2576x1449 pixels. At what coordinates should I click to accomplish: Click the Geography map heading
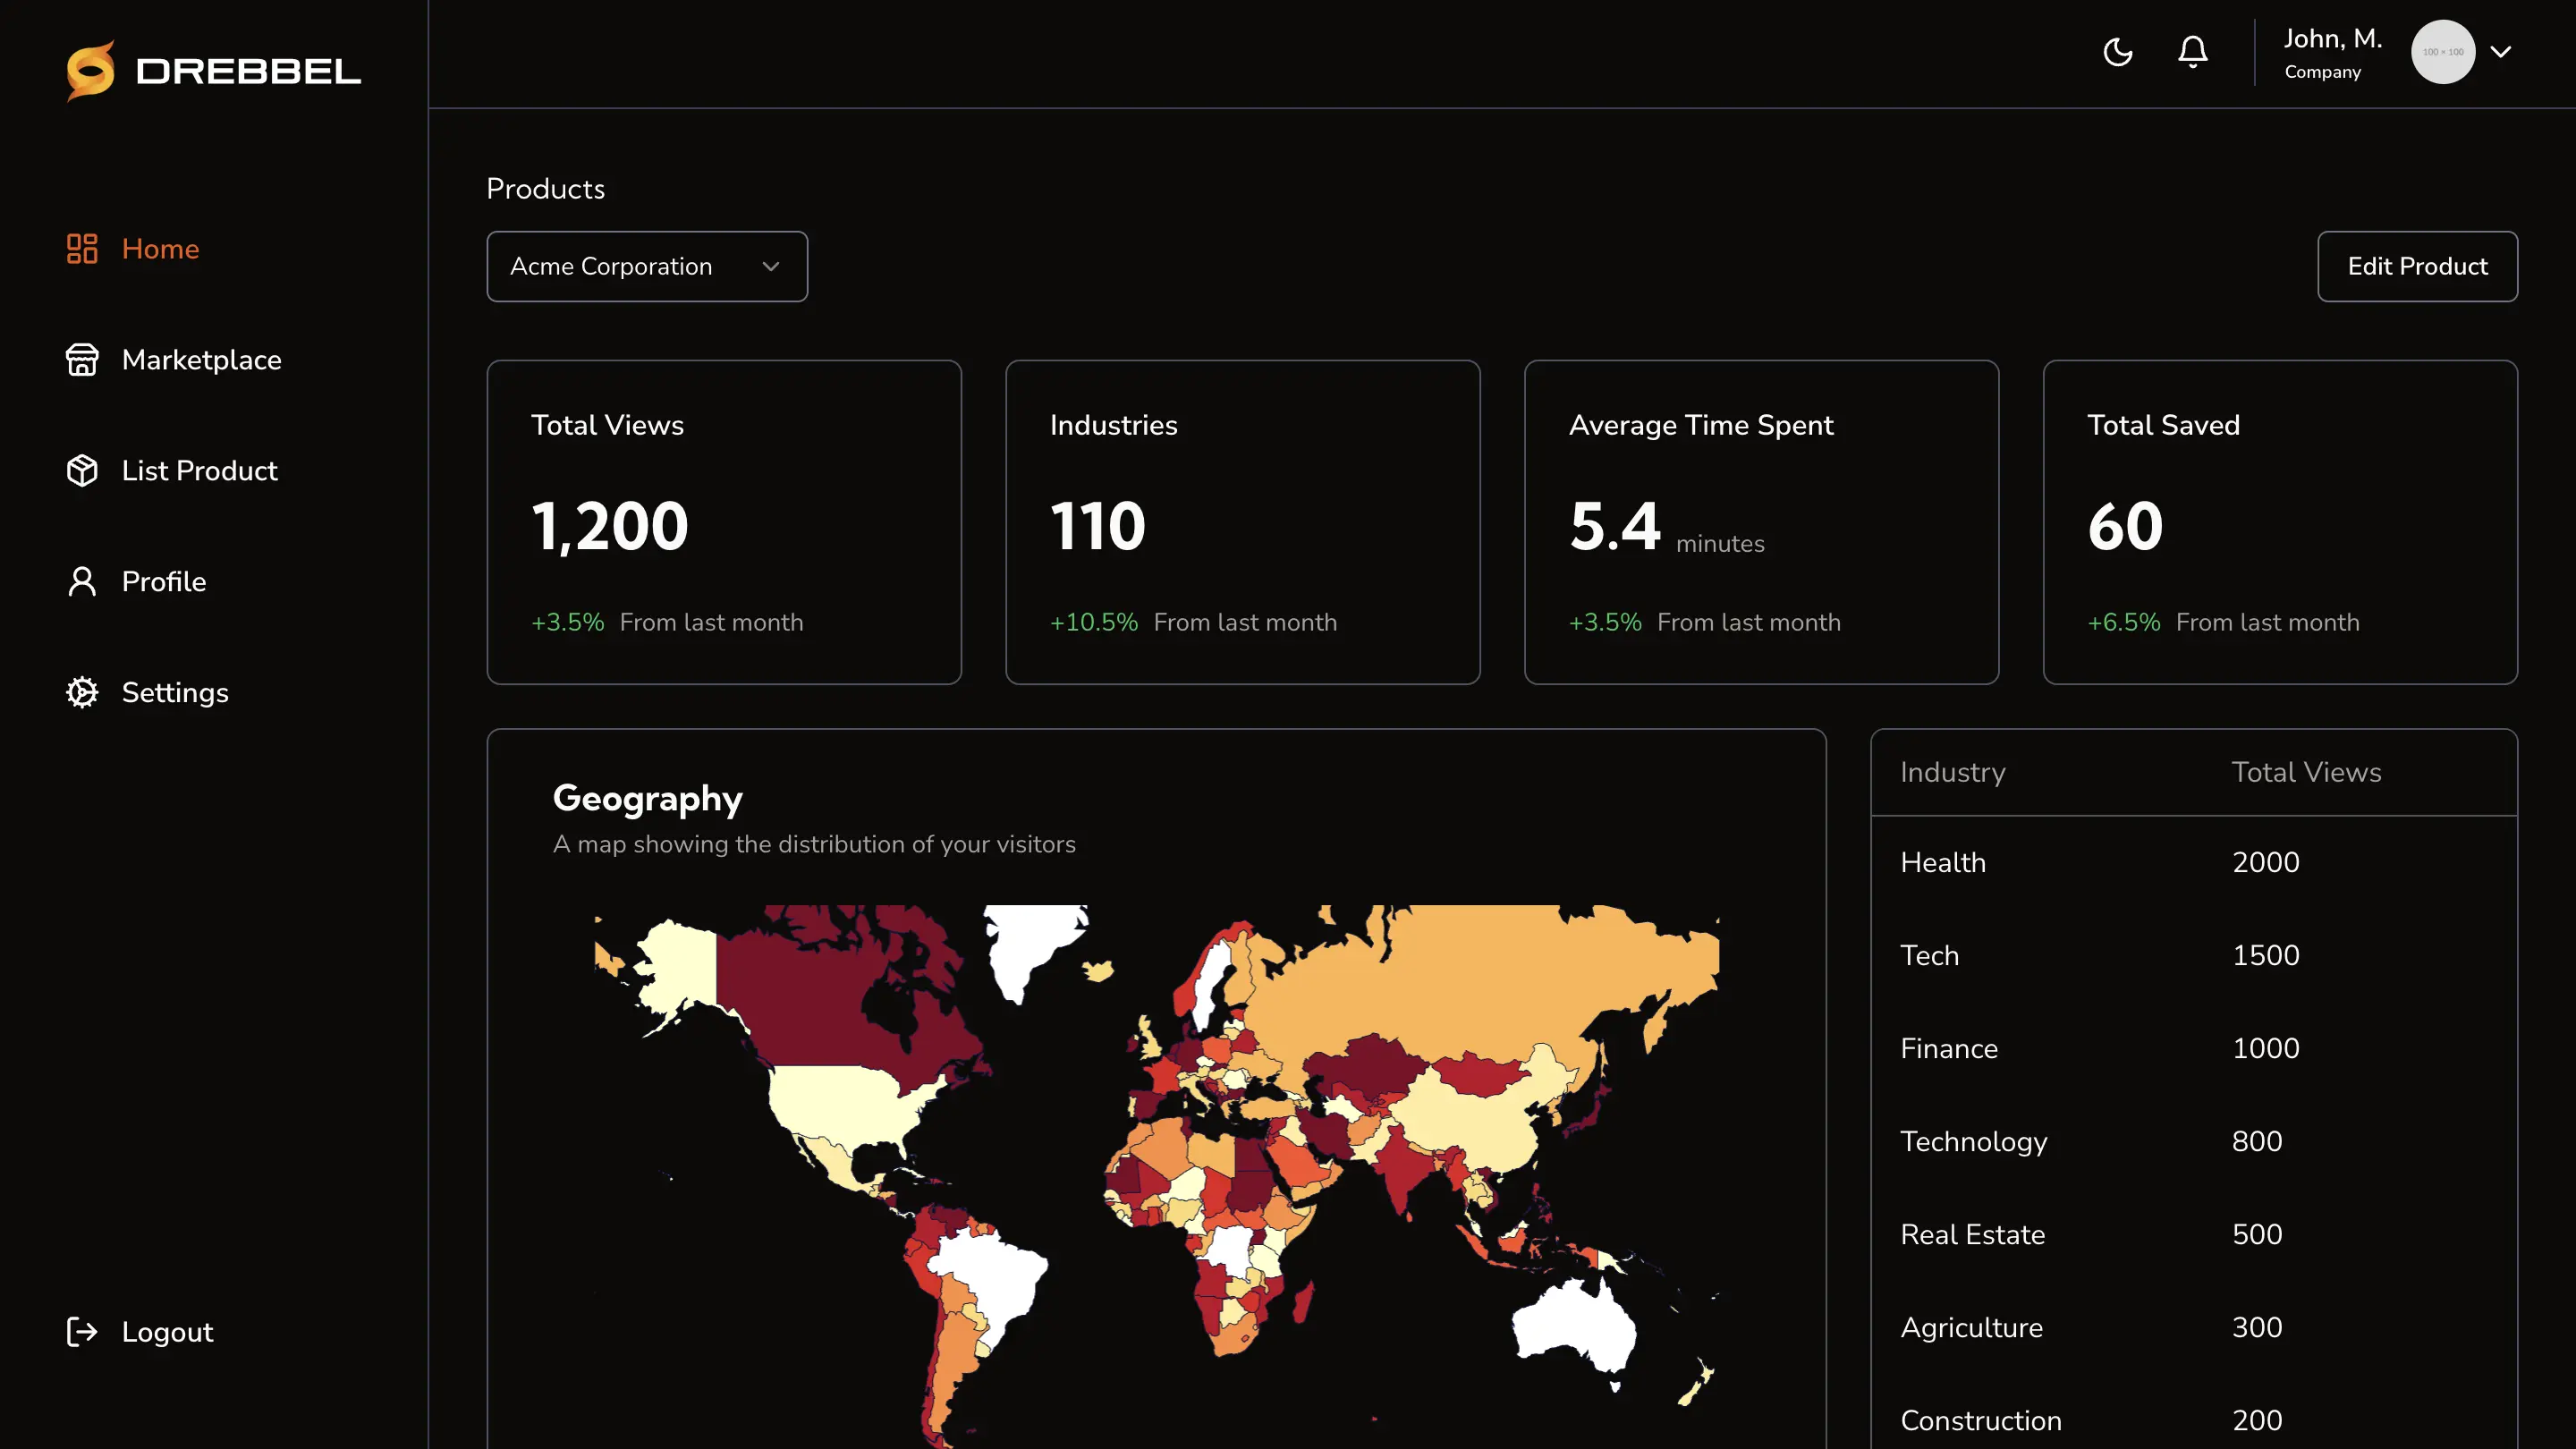tap(647, 798)
